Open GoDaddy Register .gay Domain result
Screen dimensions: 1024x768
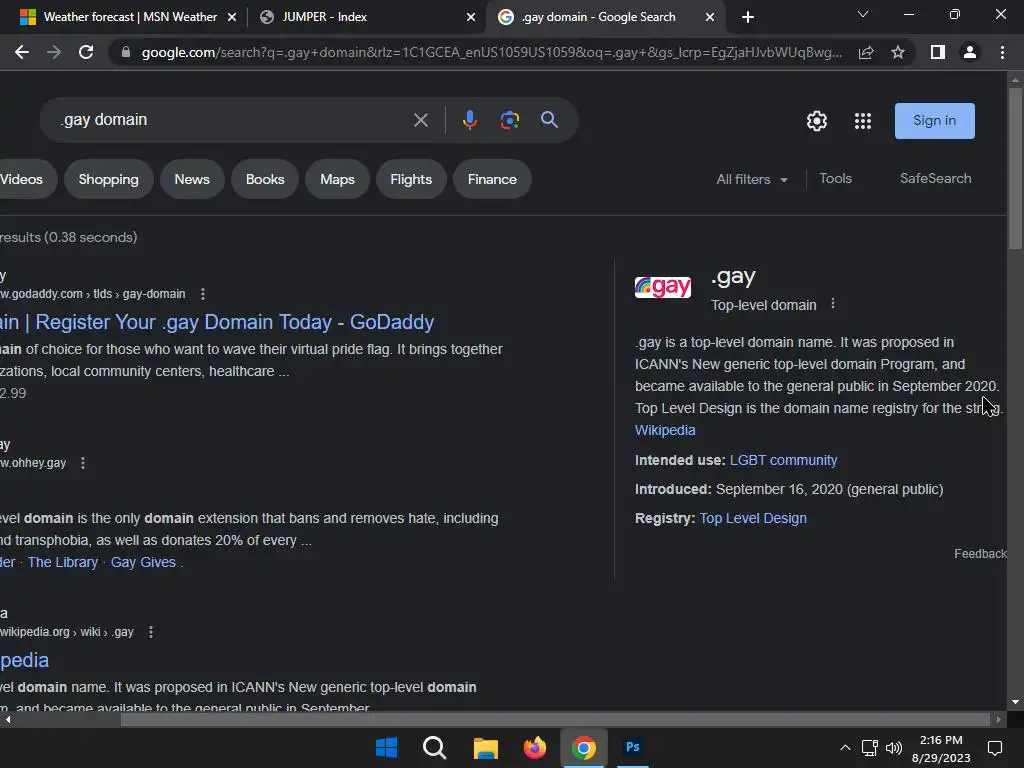pyautogui.click(x=217, y=322)
